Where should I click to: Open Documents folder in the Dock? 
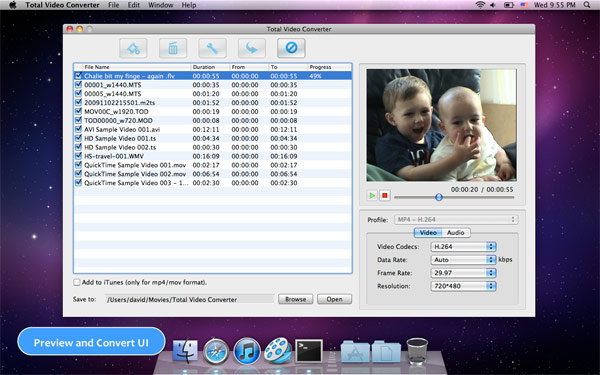coord(386,352)
